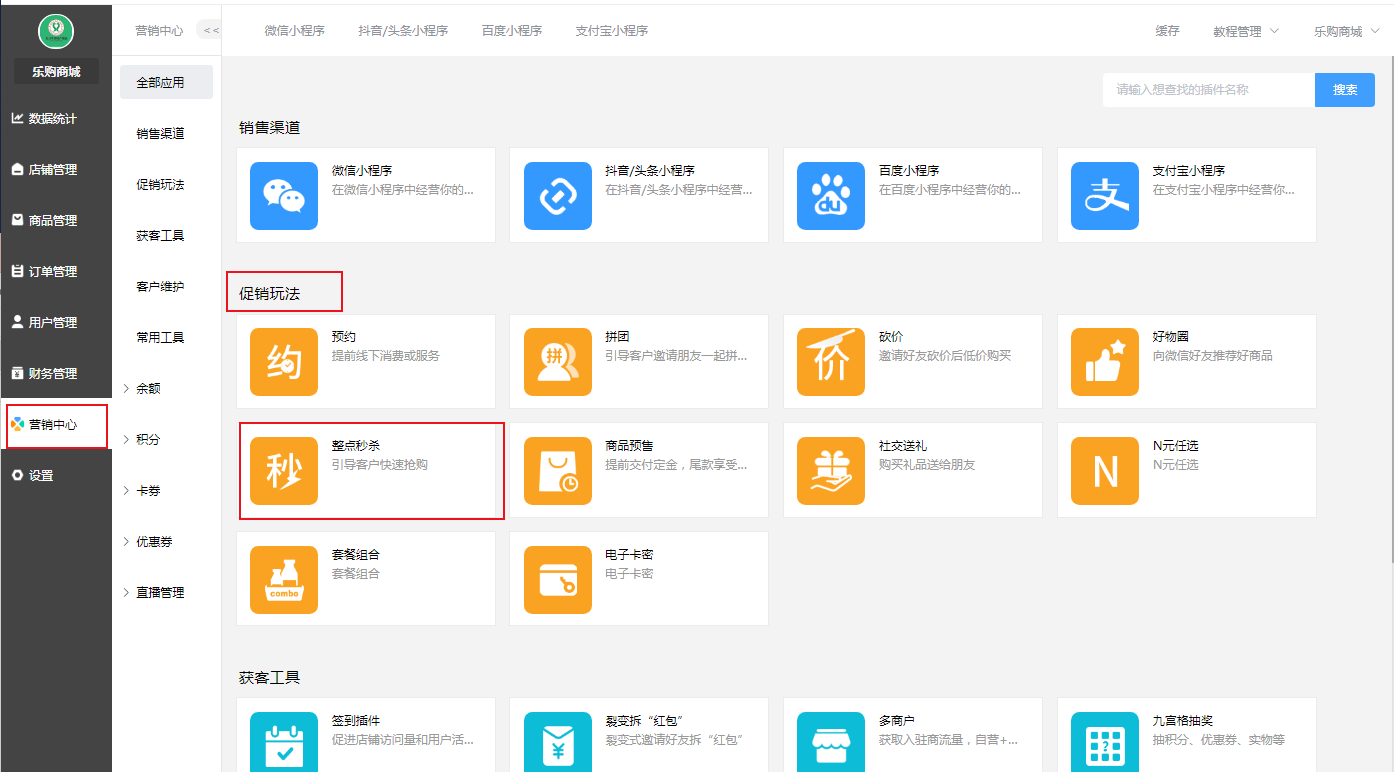Click the 向微信好友推荐好商品 description text

1213,356
